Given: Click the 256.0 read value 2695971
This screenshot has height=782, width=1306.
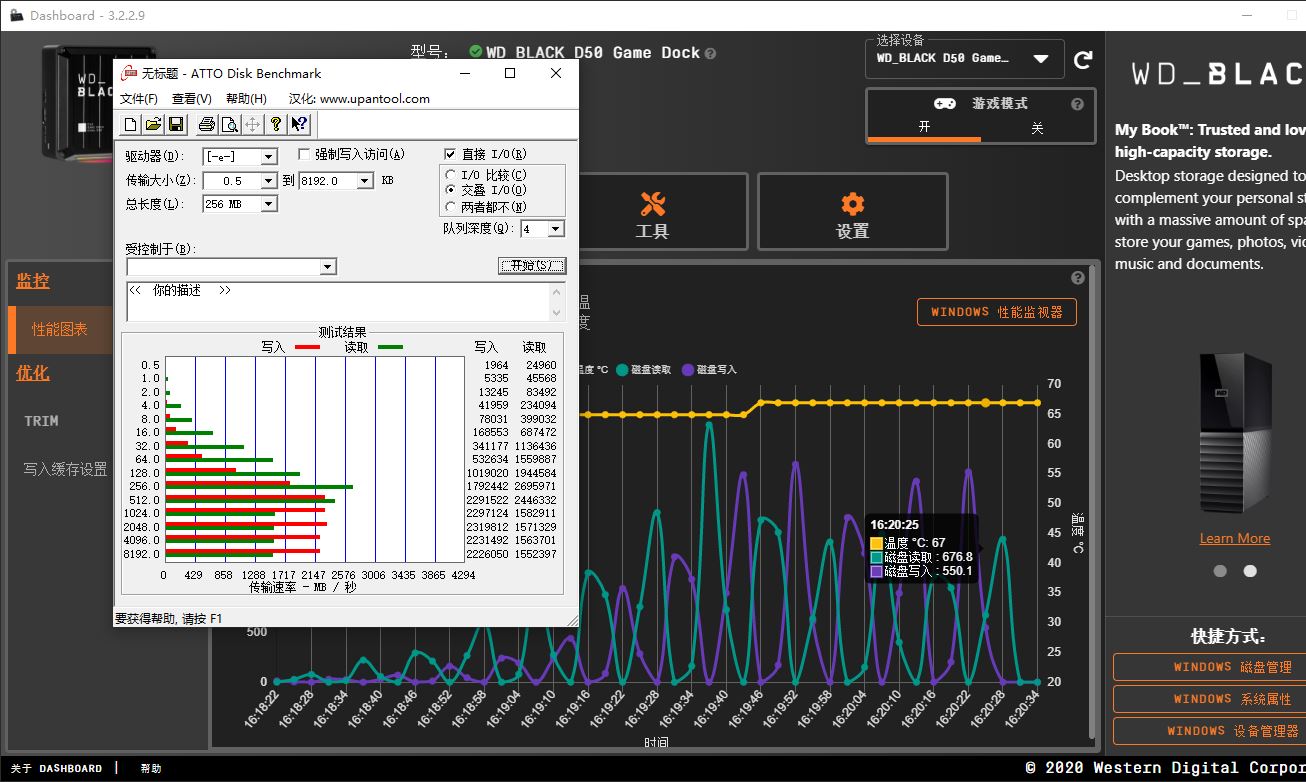Looking at the screenshot, I should 535,486.
